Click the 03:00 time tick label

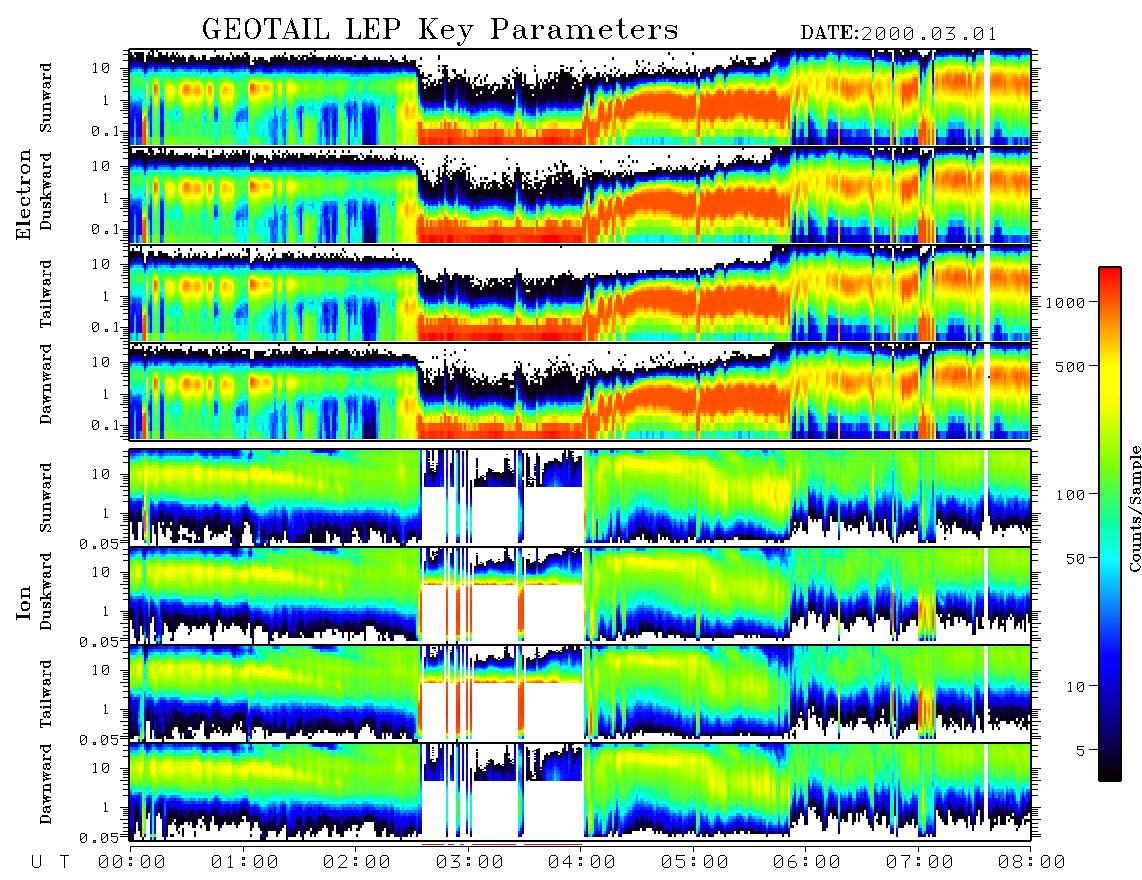pos(469,862)
